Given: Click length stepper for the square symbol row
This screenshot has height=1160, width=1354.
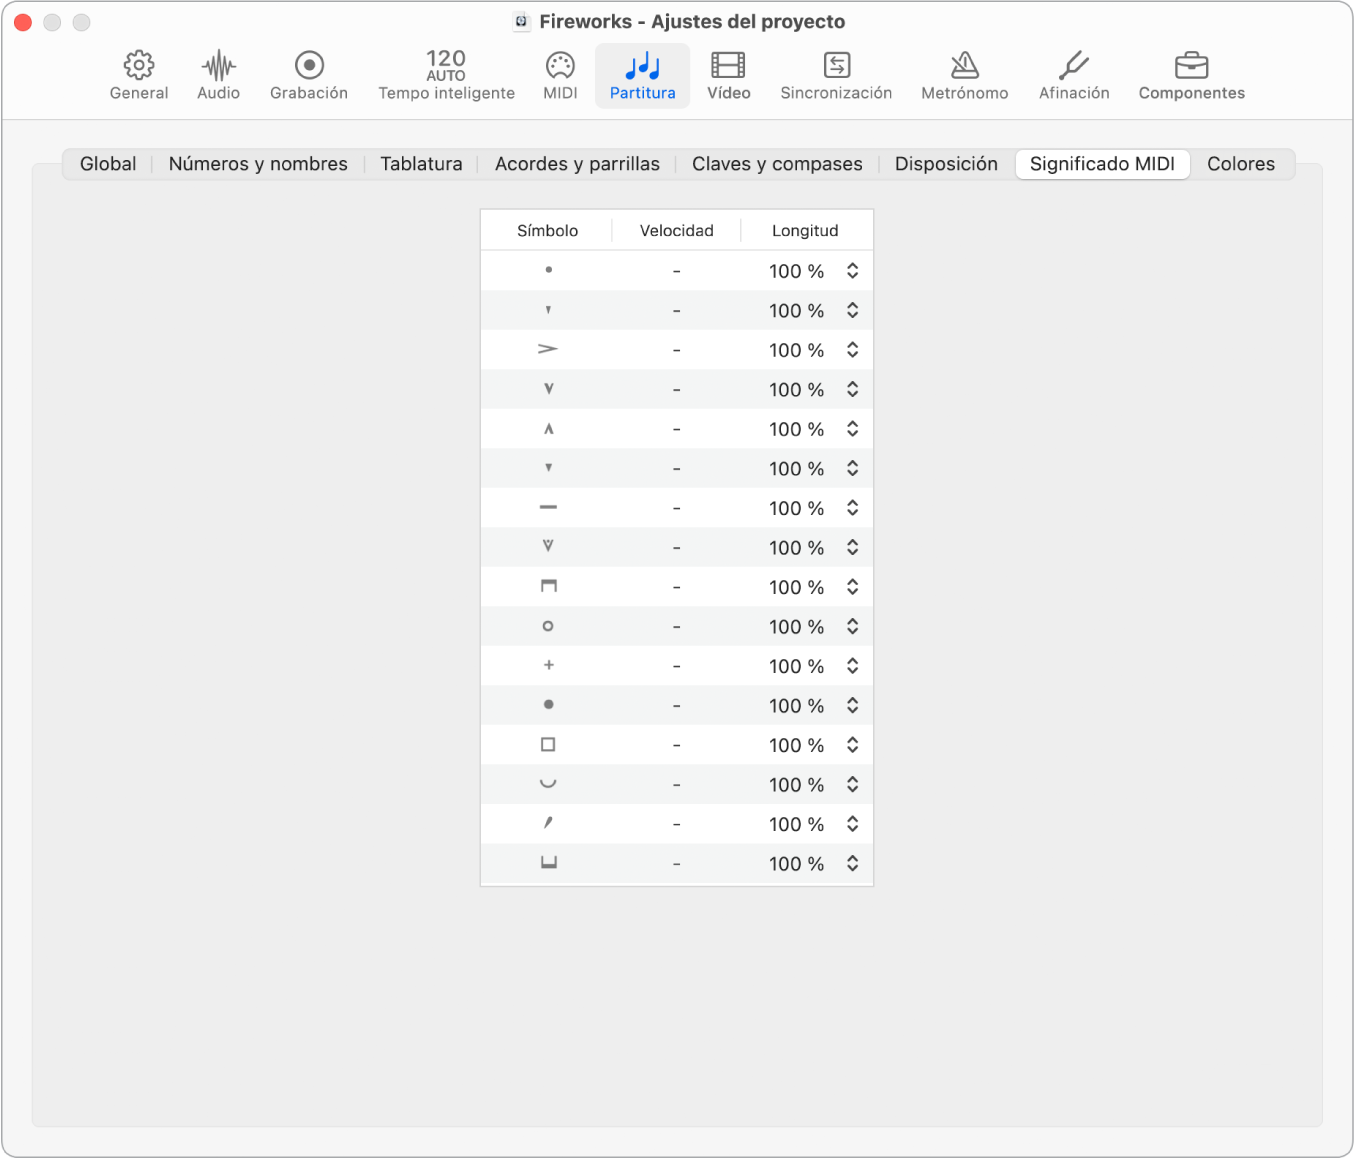Looking at the screenshot, I should click(x=852, y=745).
